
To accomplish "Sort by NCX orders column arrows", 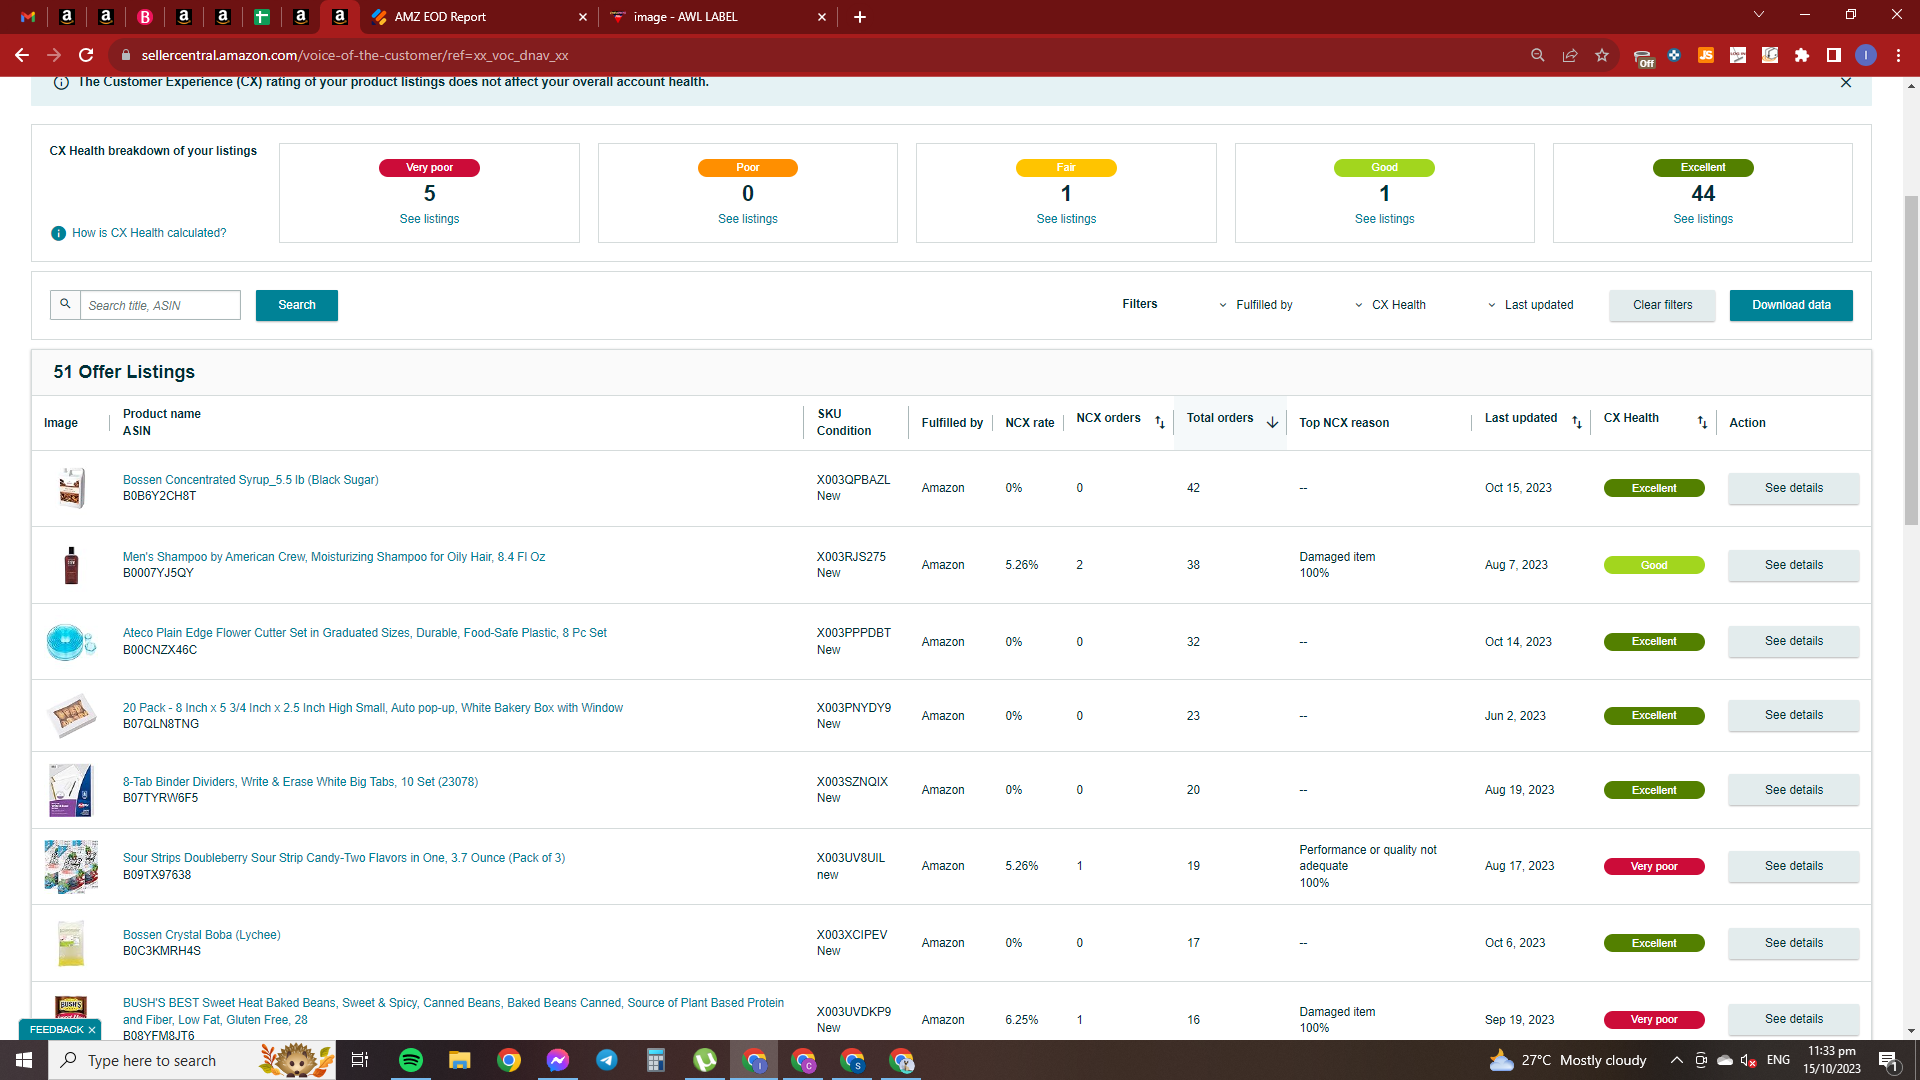I will (1160, 423).
